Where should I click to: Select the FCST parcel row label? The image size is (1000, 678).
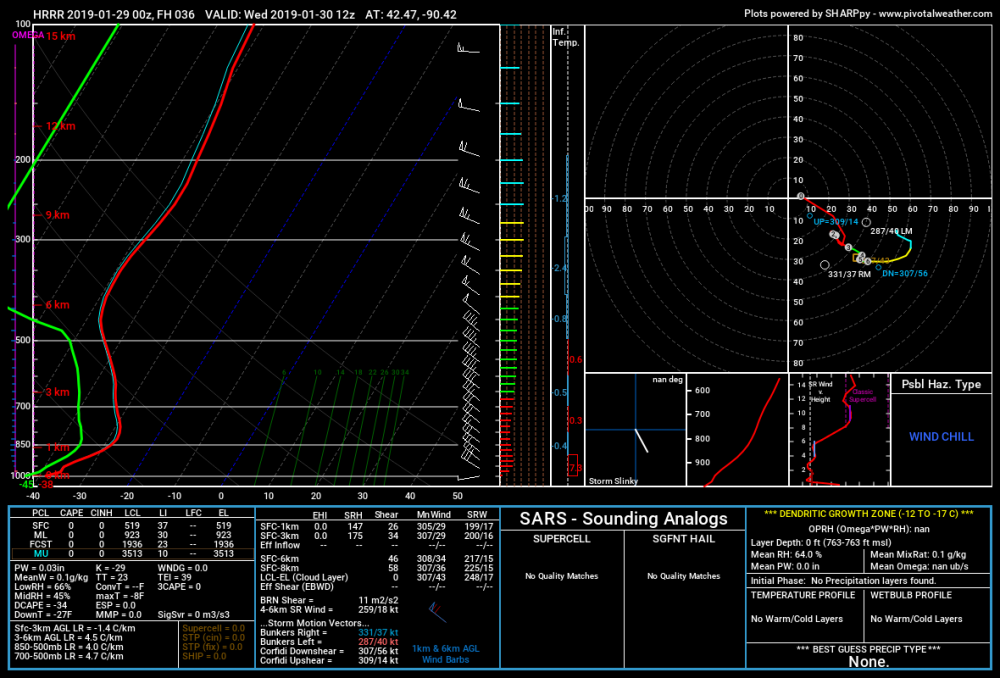40,544
